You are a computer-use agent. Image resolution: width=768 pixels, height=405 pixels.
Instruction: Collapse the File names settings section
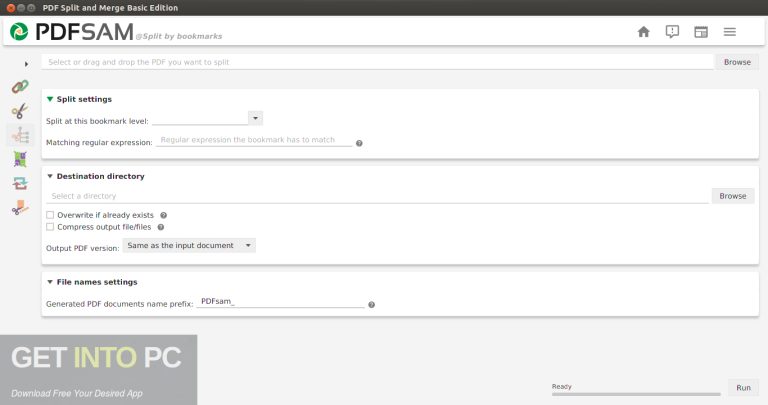(x=49, y=282)
